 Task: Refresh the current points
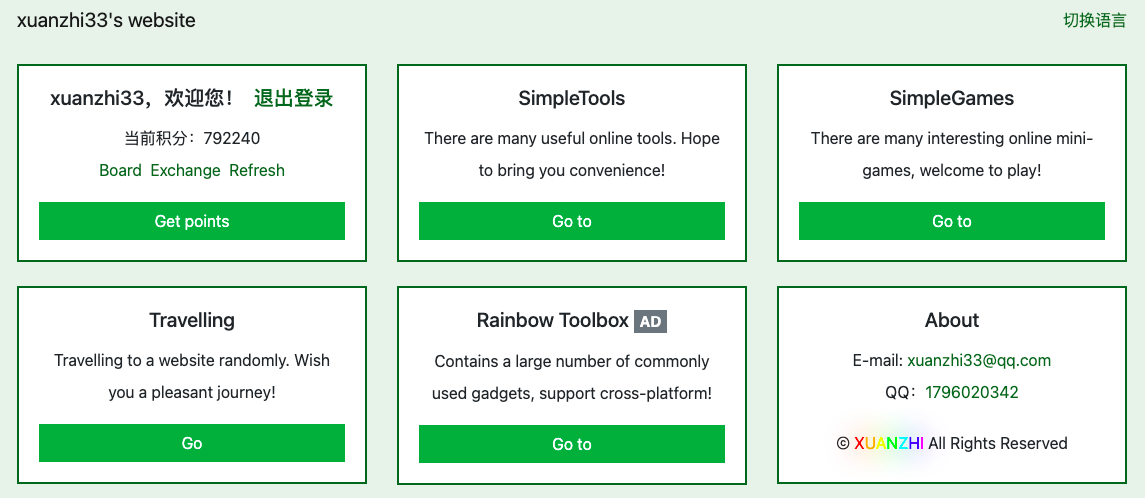pyautogui.click(x=257, y=170)
